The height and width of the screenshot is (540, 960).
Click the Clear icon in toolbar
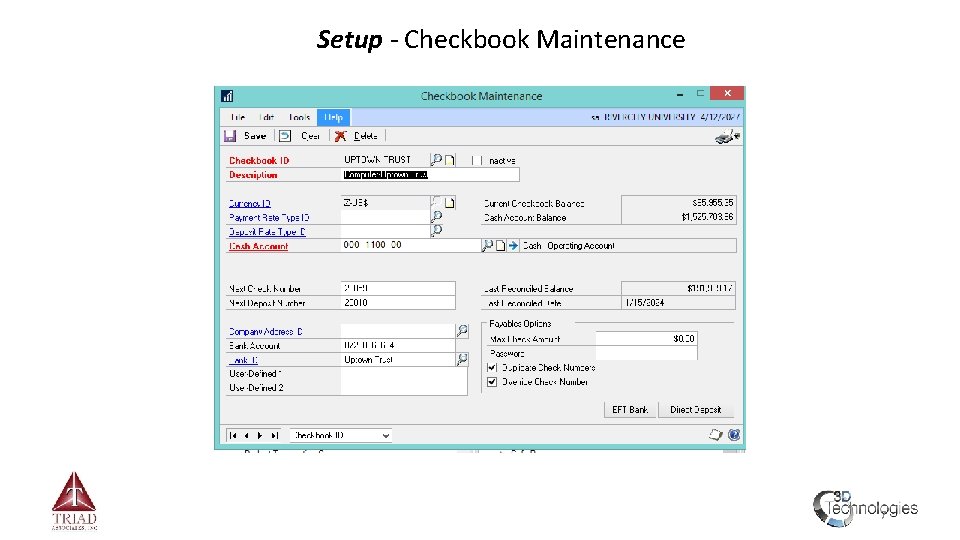pos(285,136)
